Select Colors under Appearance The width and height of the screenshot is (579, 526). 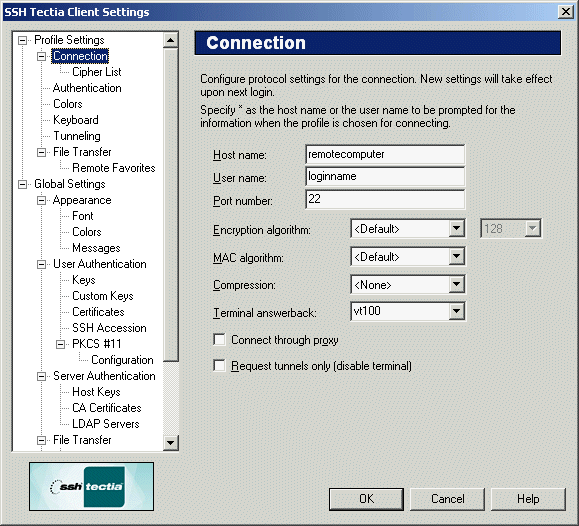coord(87,232)
